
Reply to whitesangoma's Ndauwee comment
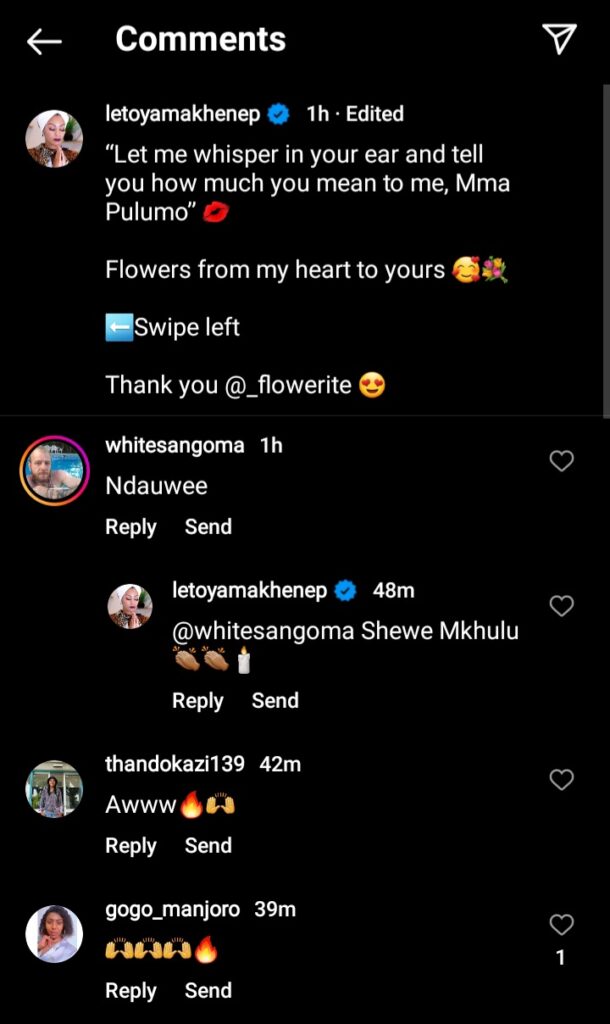click(131, 527)
